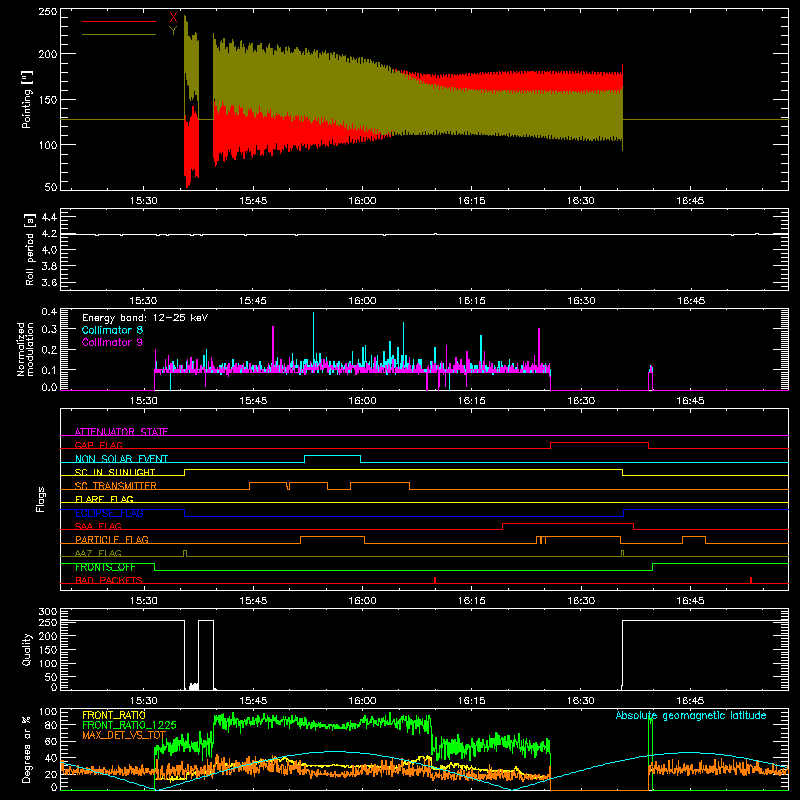Viewport: 800px width, 800px height.
Task: Select the SC_TRANSMITTER flag label
Action: tap(116, 485)
